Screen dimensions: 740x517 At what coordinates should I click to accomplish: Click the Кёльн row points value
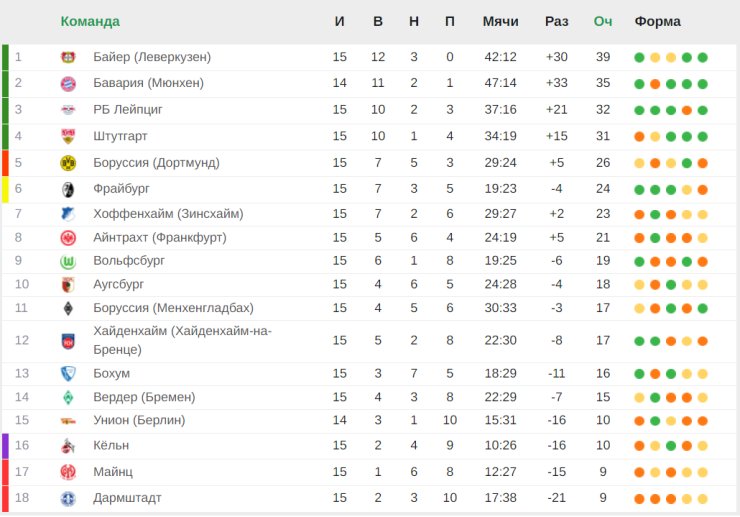tap(603, 445)
